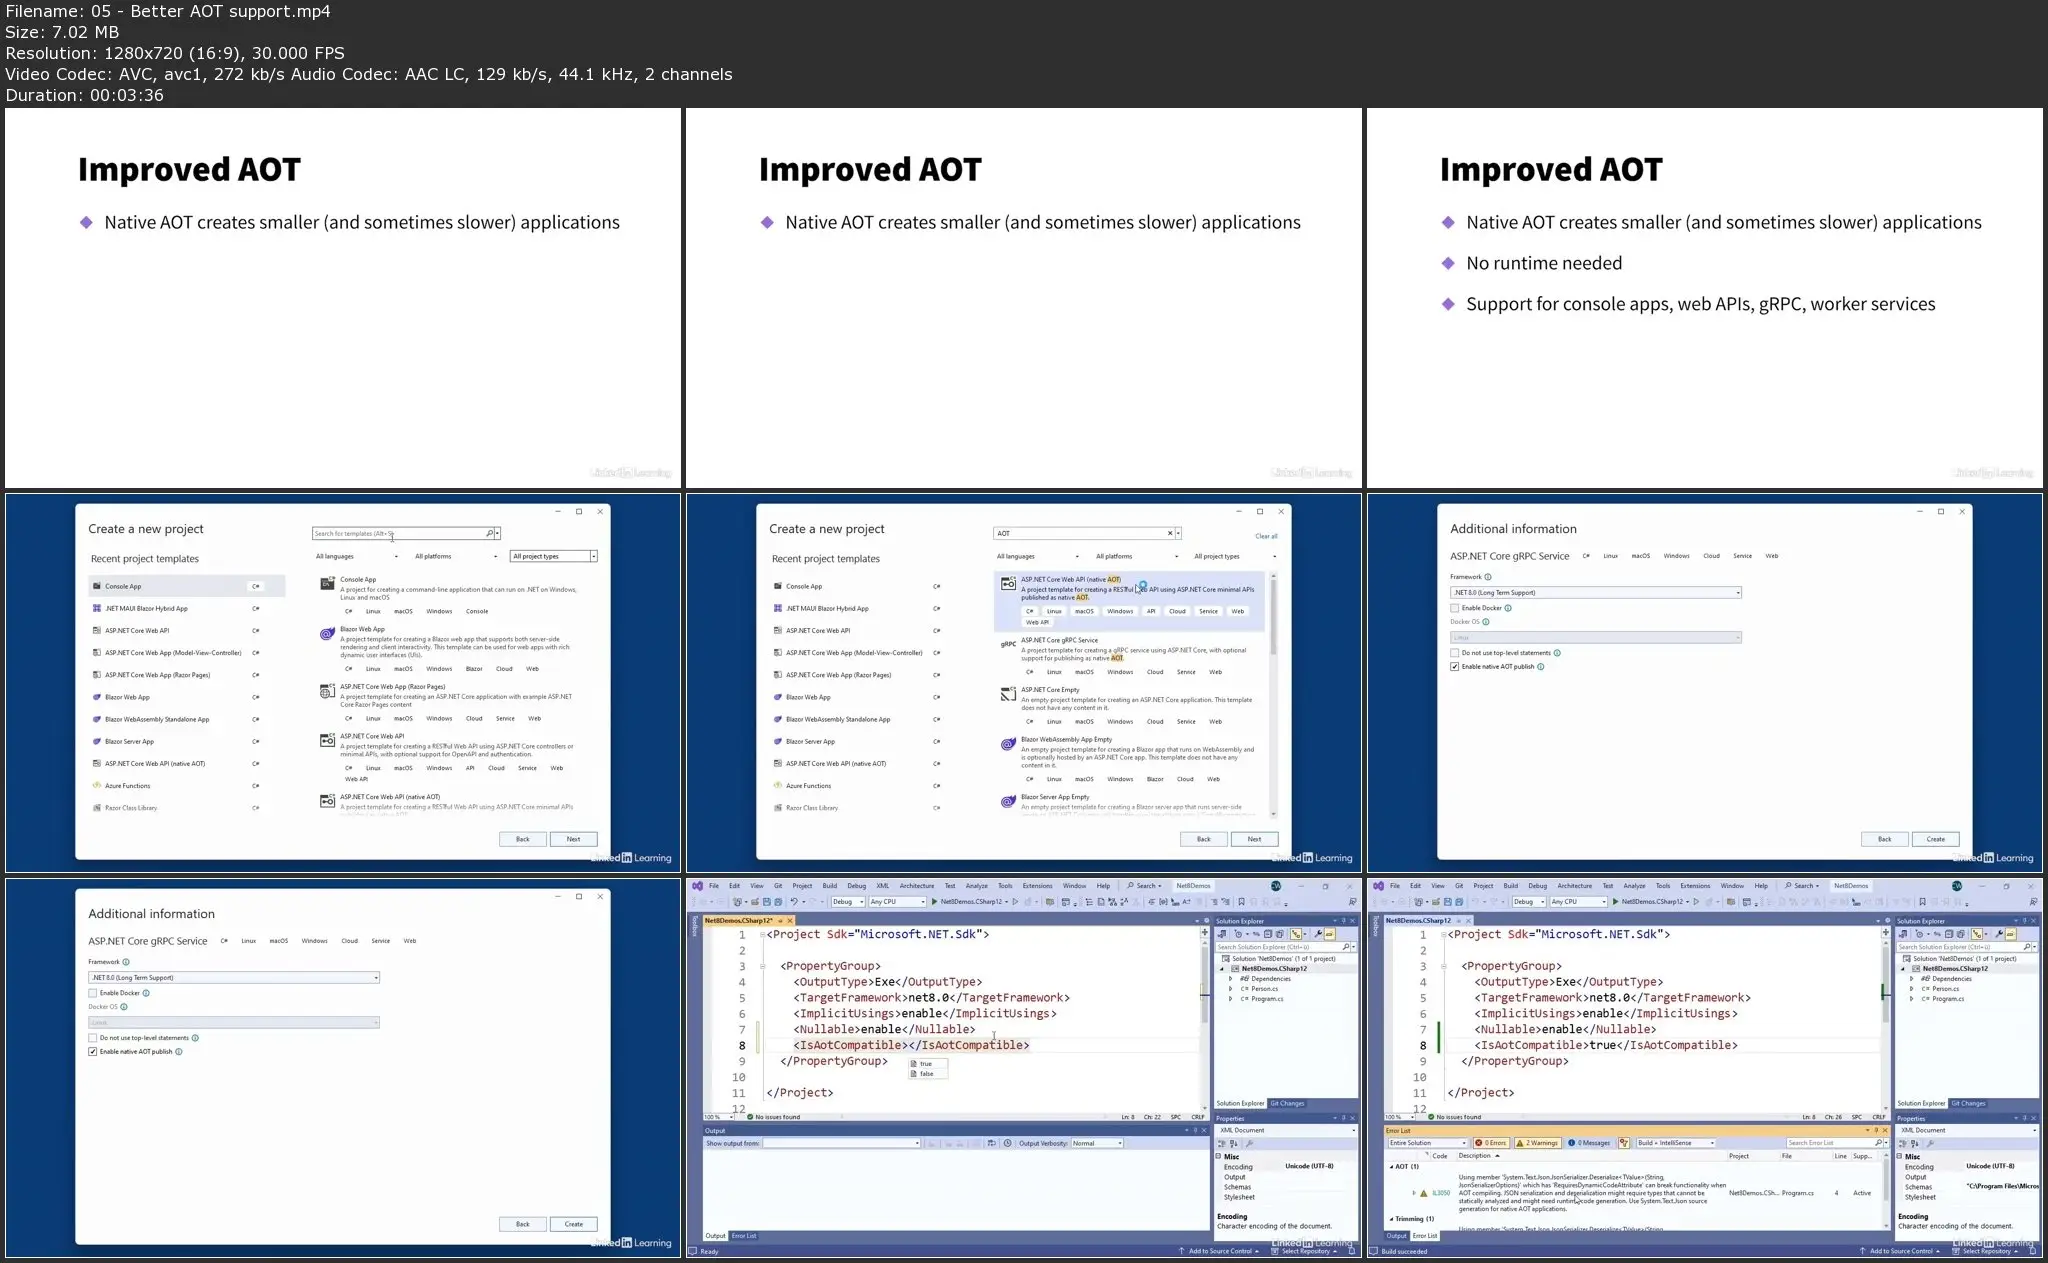Click .NET MAUI Blazor Hybrid App icon in first dialog
Screen dimensions: 2048x1263
[x=97, y=608]
